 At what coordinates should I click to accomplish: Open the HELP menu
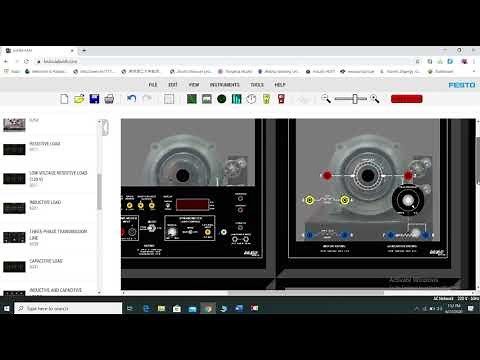280,85
